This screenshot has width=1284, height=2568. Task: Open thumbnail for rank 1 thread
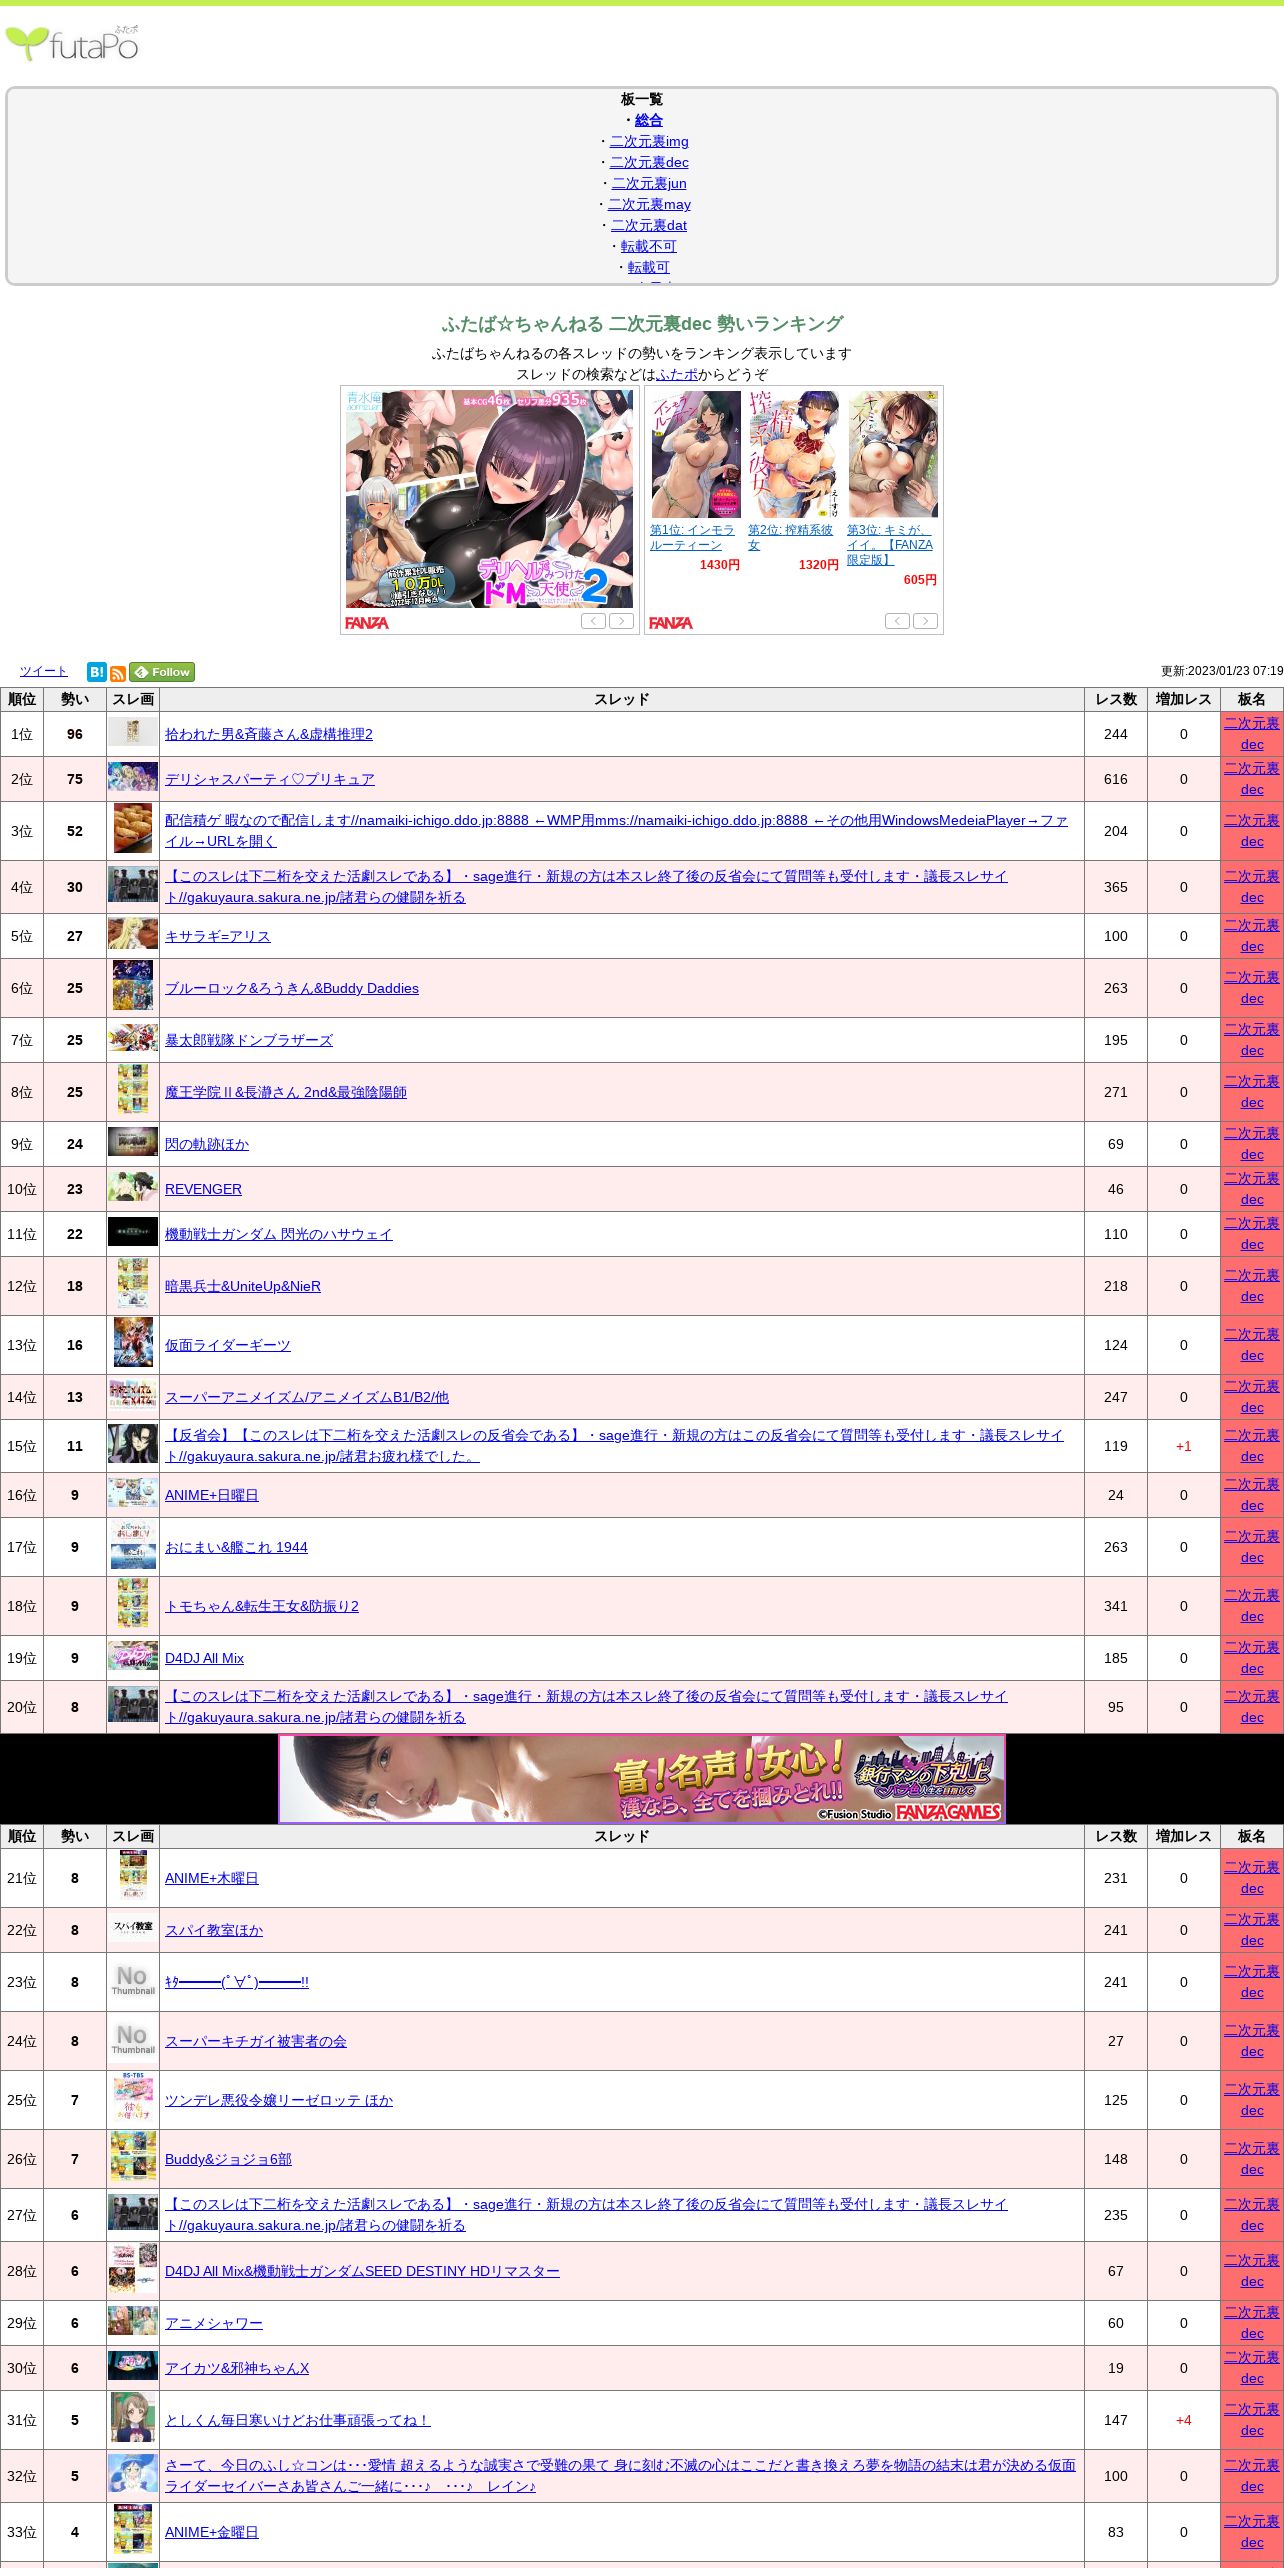point(133,732)
